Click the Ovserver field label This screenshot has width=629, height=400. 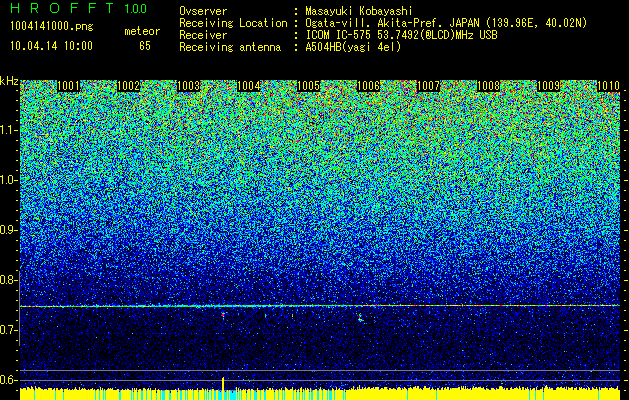coord(203,11)
